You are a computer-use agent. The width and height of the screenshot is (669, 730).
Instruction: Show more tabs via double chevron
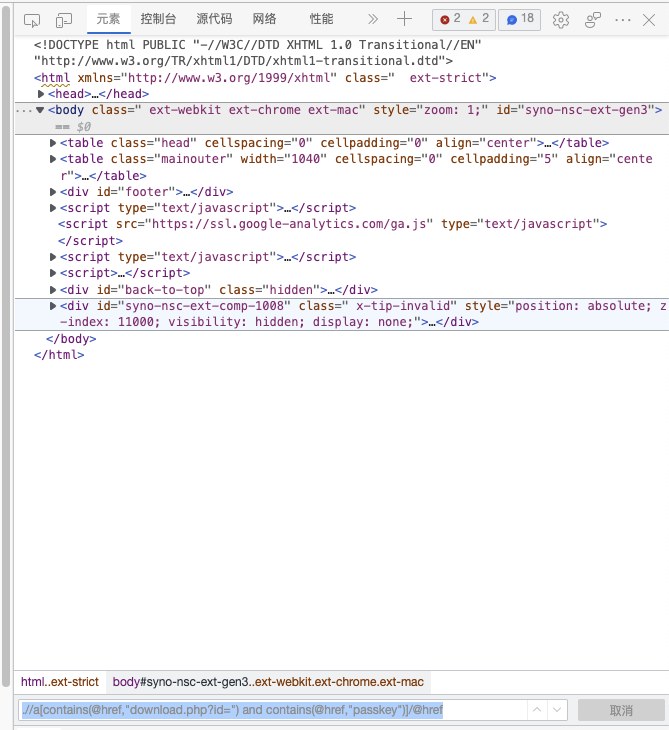373,19
